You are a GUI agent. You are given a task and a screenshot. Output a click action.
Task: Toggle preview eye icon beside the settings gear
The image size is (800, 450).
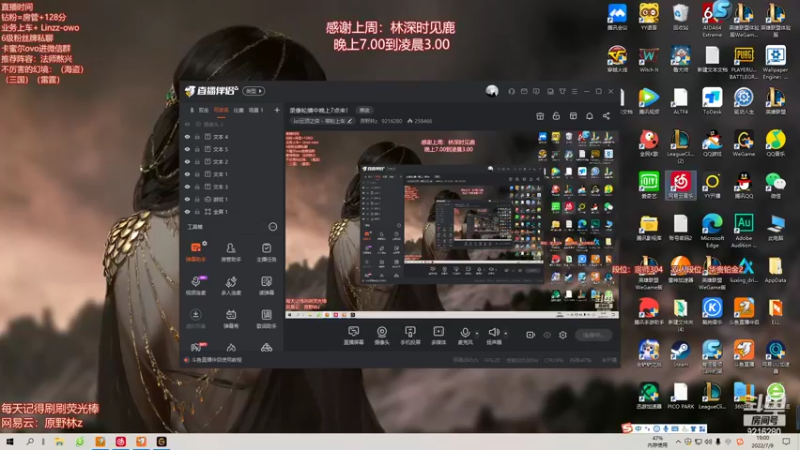point(547,335)
